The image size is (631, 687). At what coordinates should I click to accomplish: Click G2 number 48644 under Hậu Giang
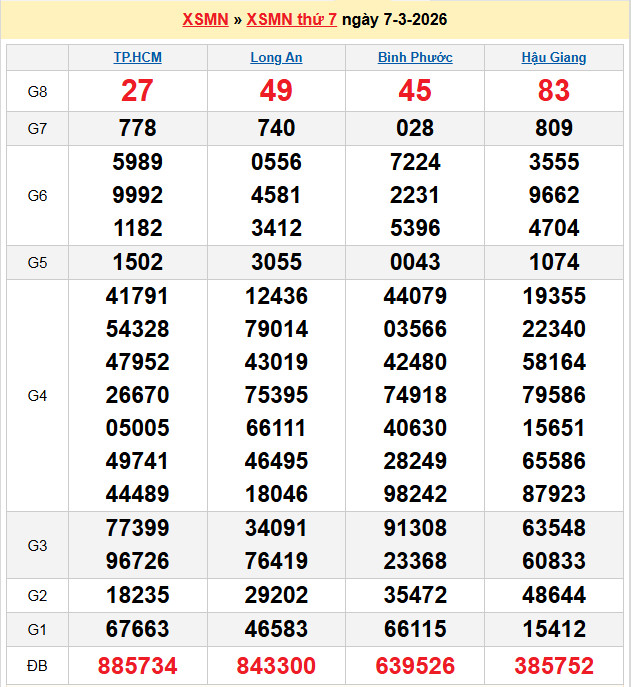tap(554, 596)
